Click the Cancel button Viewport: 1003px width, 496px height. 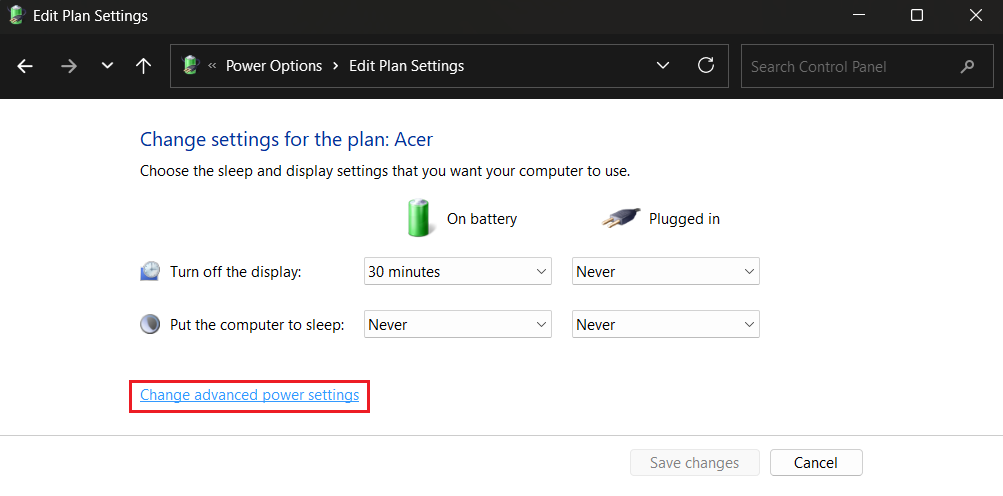(x=816, y=463)
